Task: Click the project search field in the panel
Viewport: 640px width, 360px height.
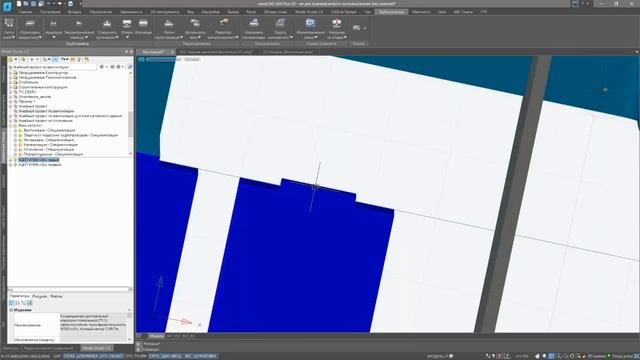Action: pyautogui.click(x=53, y=67)
